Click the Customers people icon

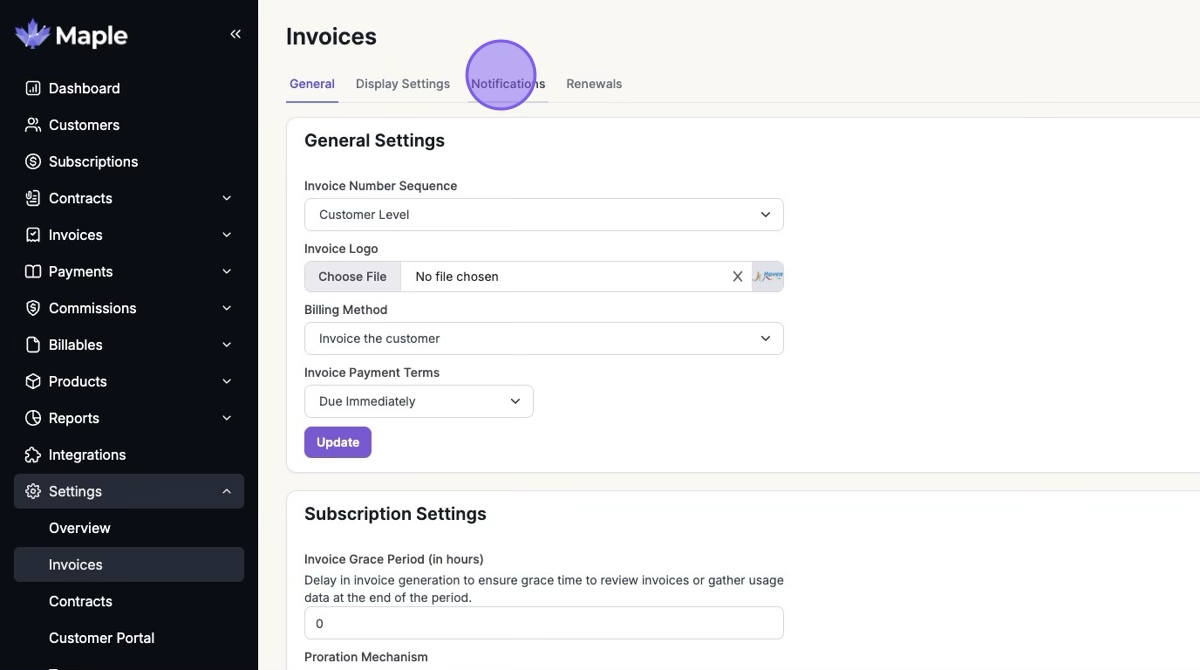[x=33, y=125]
